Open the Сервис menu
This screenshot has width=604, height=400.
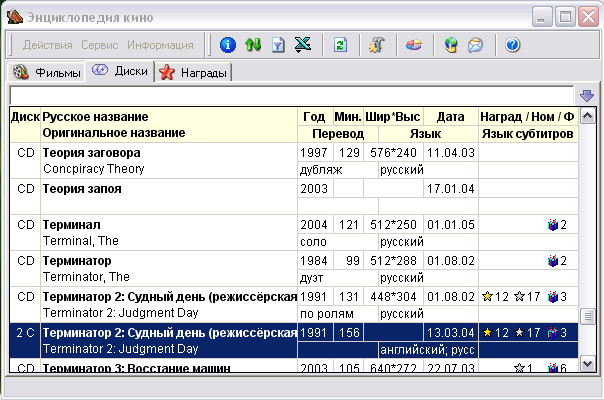tap(99, 45)
